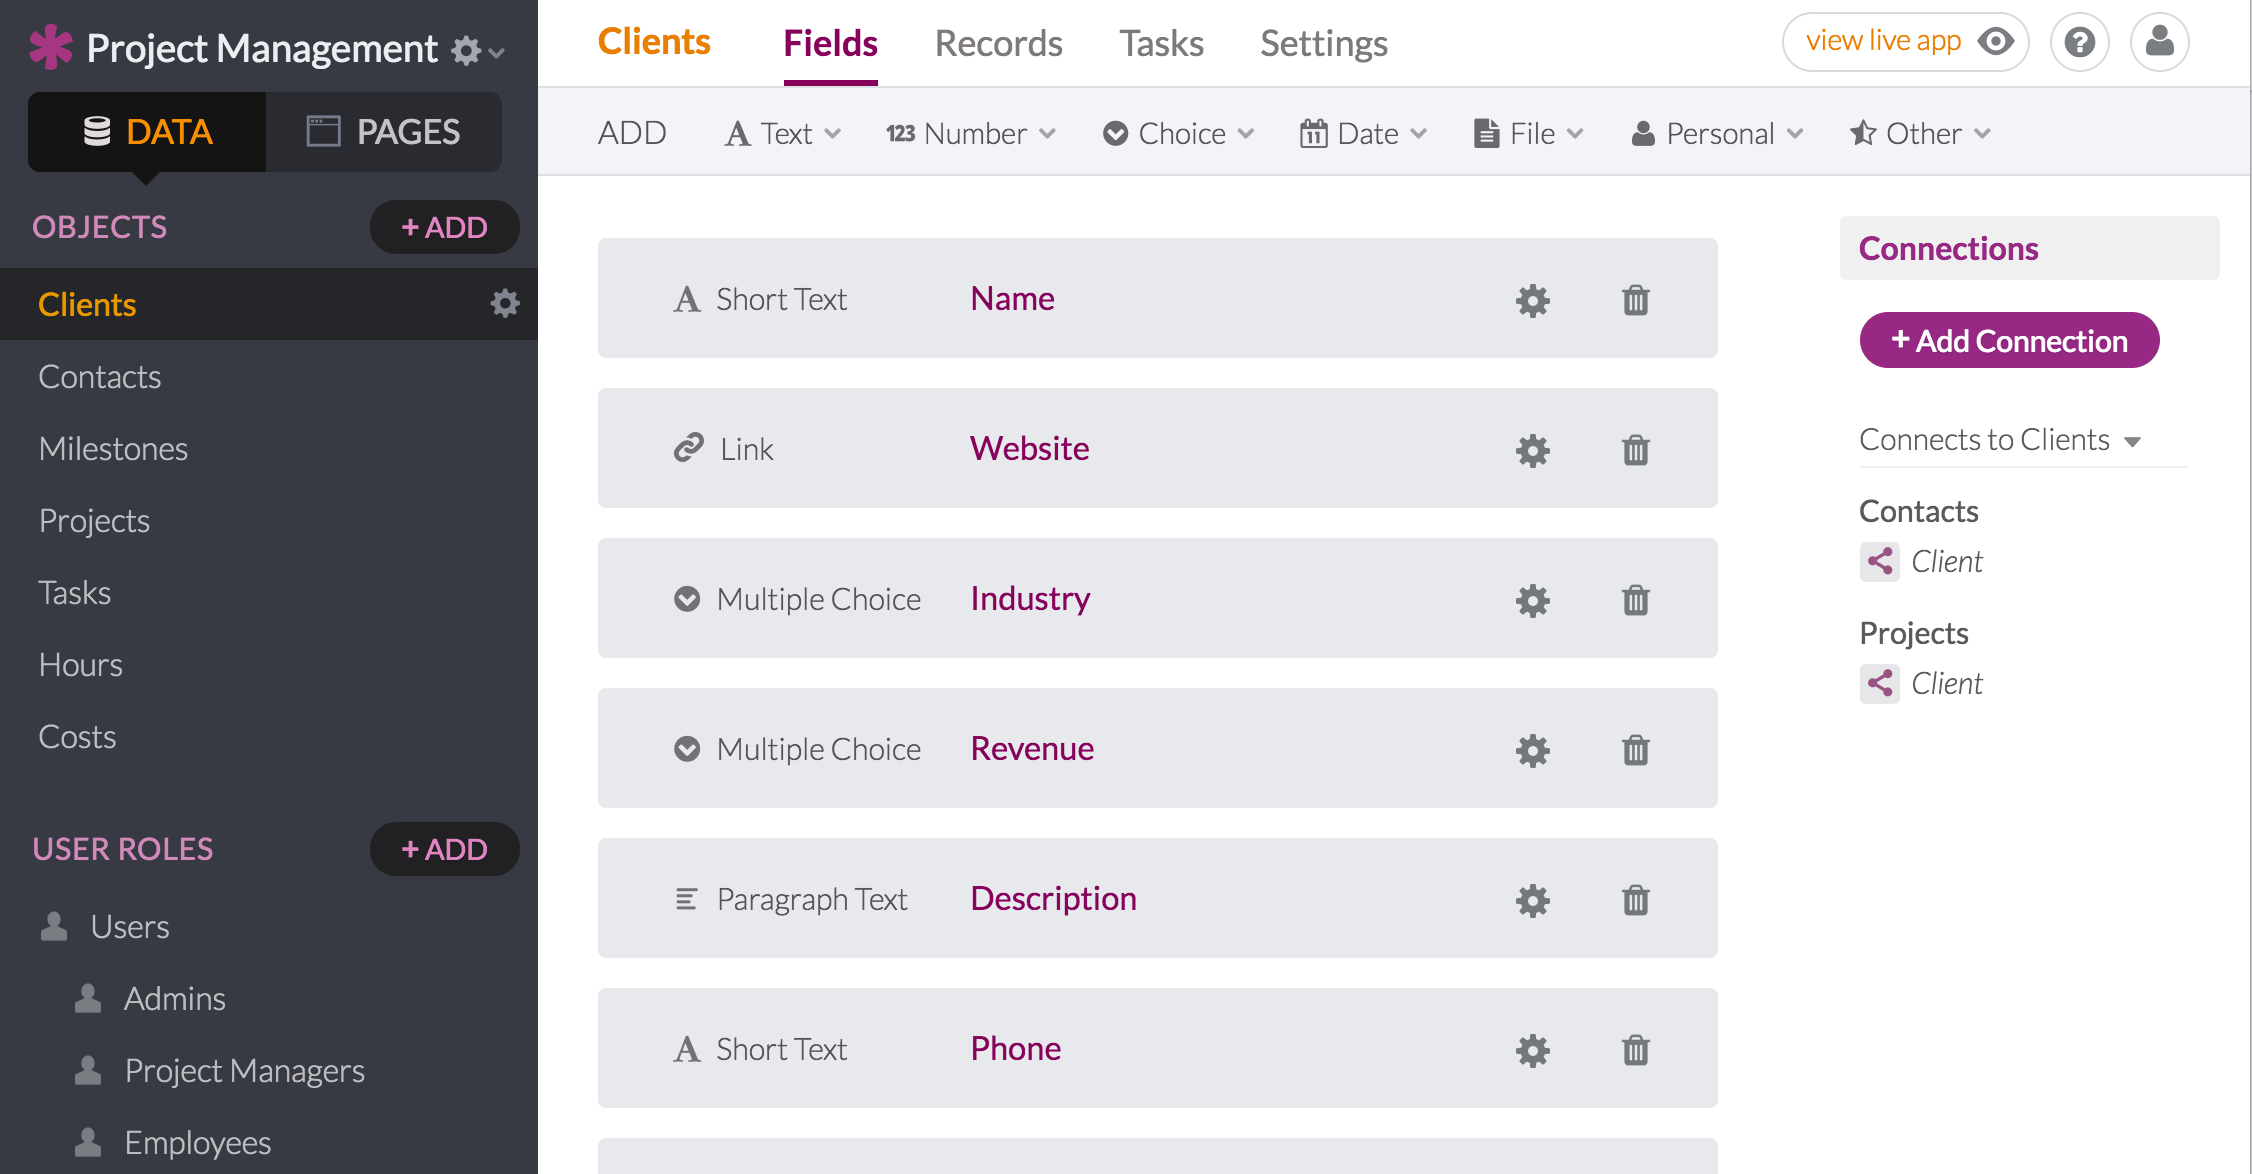Click the Add Connection button
This screenshot has width=2252, height=1174.
coord(2009,341)
